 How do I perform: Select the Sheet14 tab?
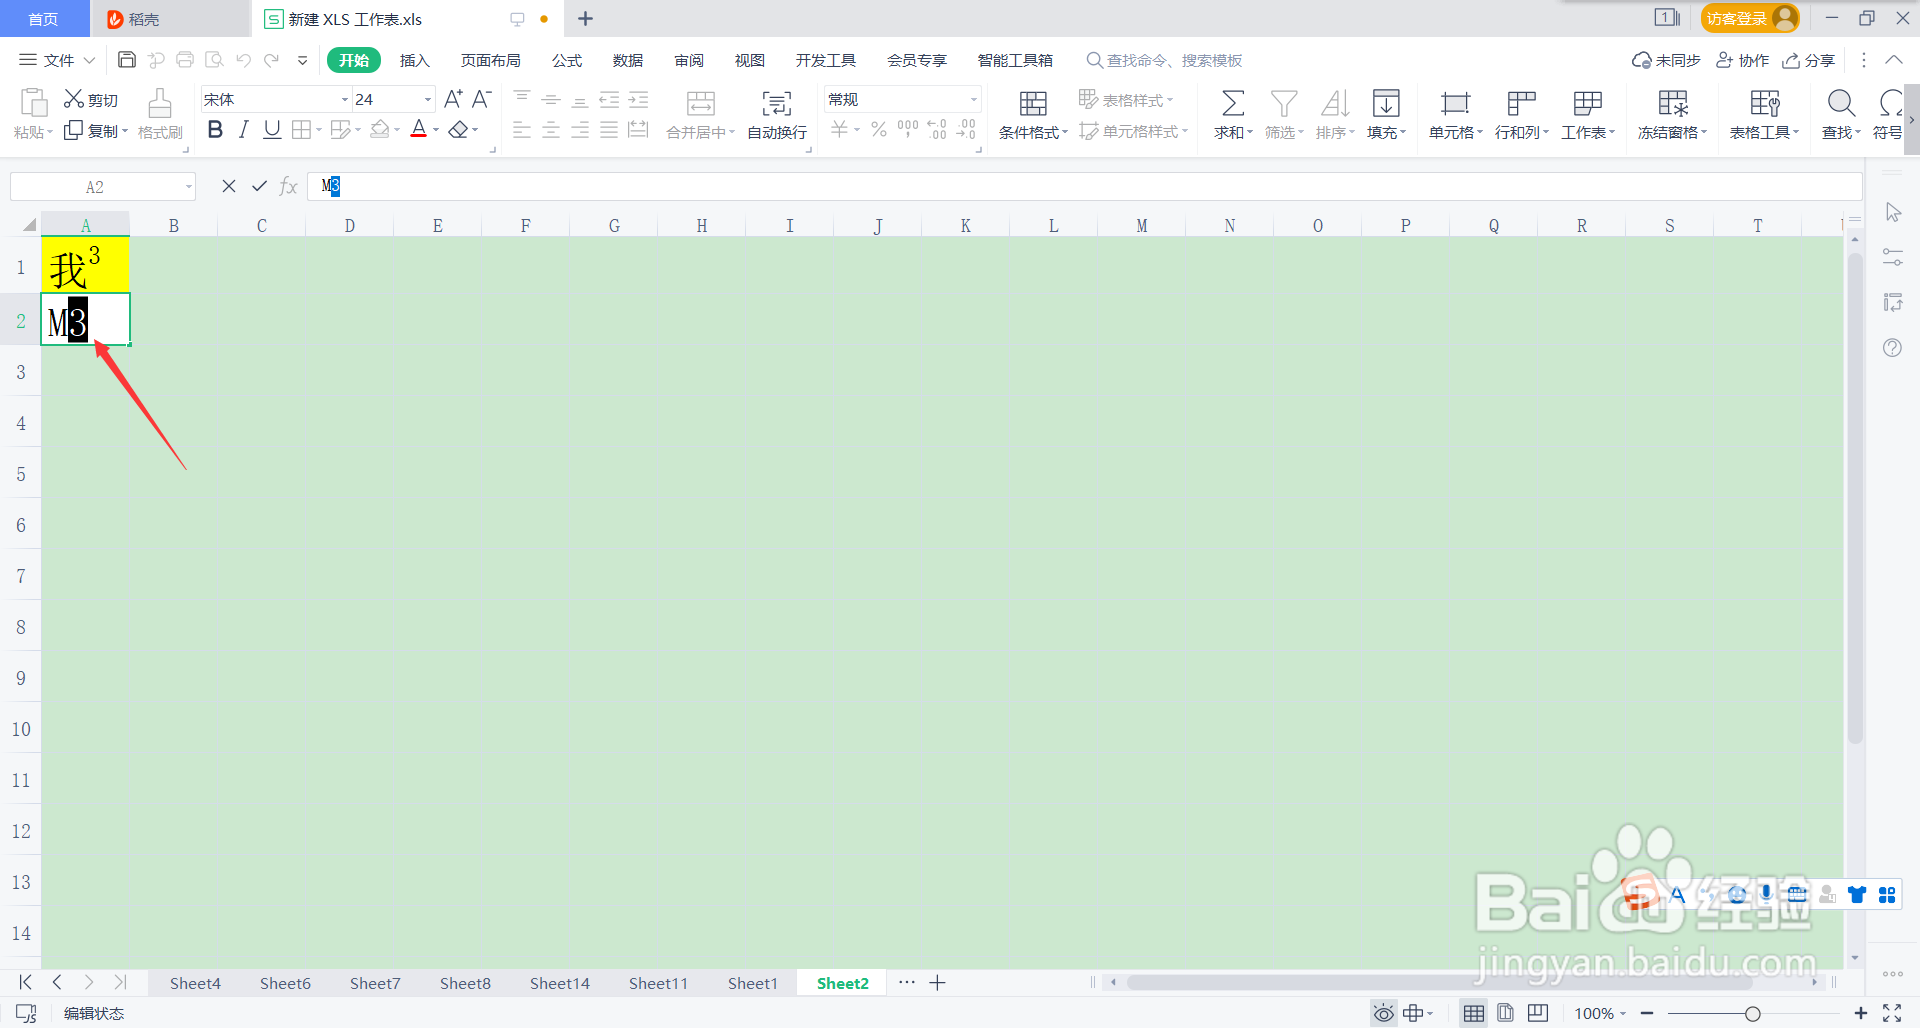560,983
